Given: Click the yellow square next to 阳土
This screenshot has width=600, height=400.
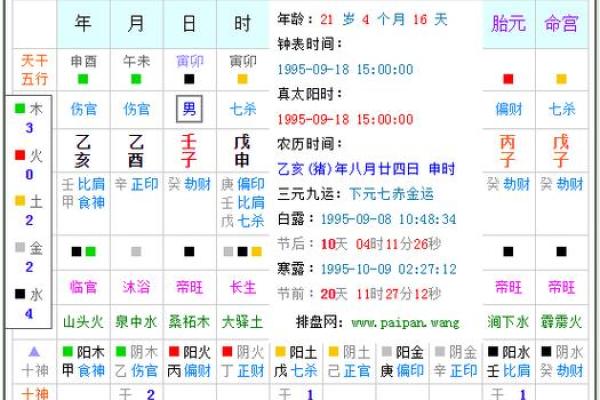Looking at the screenshot, I should click(280, 351).
